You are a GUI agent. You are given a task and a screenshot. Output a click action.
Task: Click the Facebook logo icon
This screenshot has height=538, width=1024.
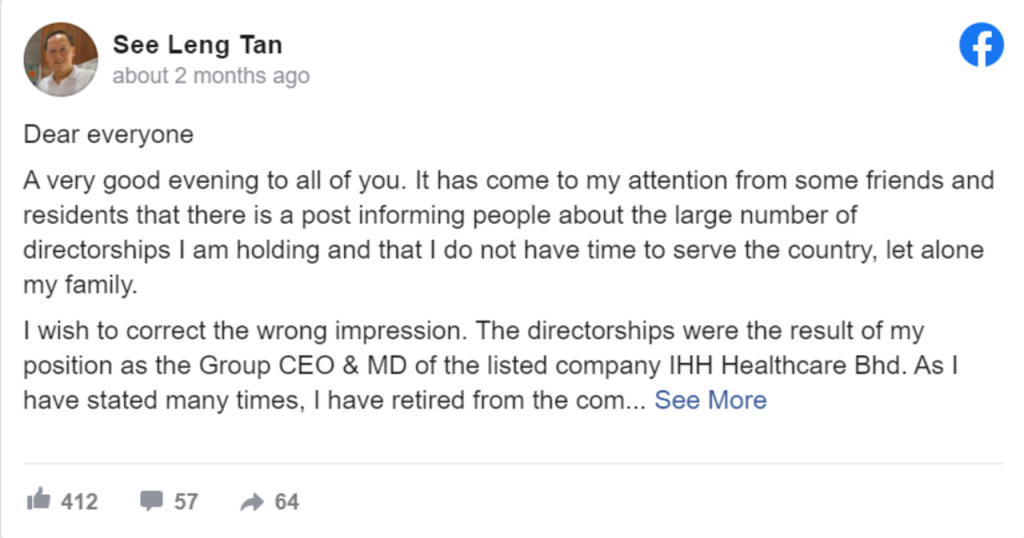click(981, 45)
